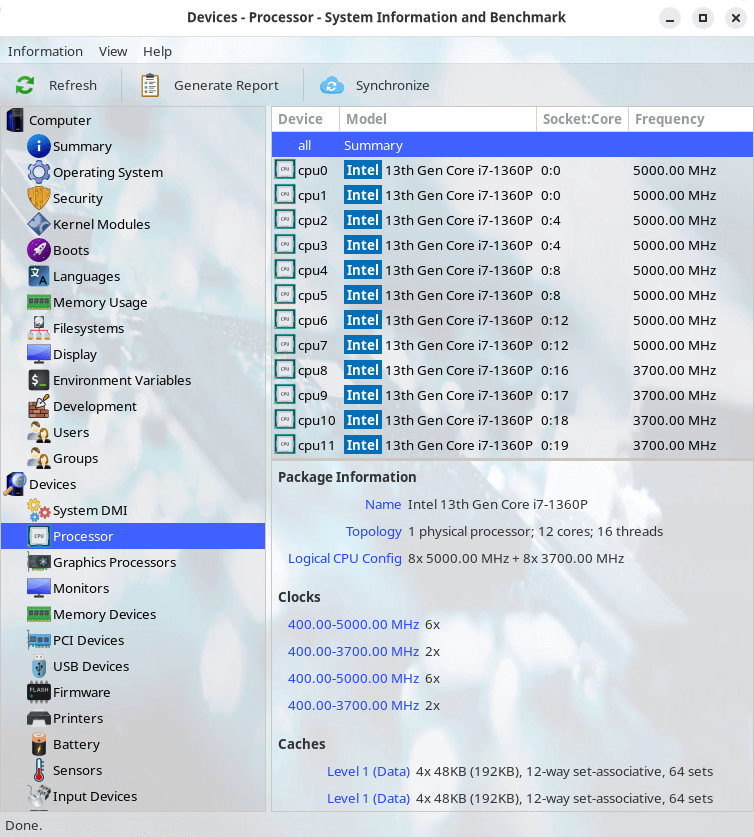The height and width of the screenshot is (837, 754).
Task: Select the cpu6 row
Action: [512, 320]
